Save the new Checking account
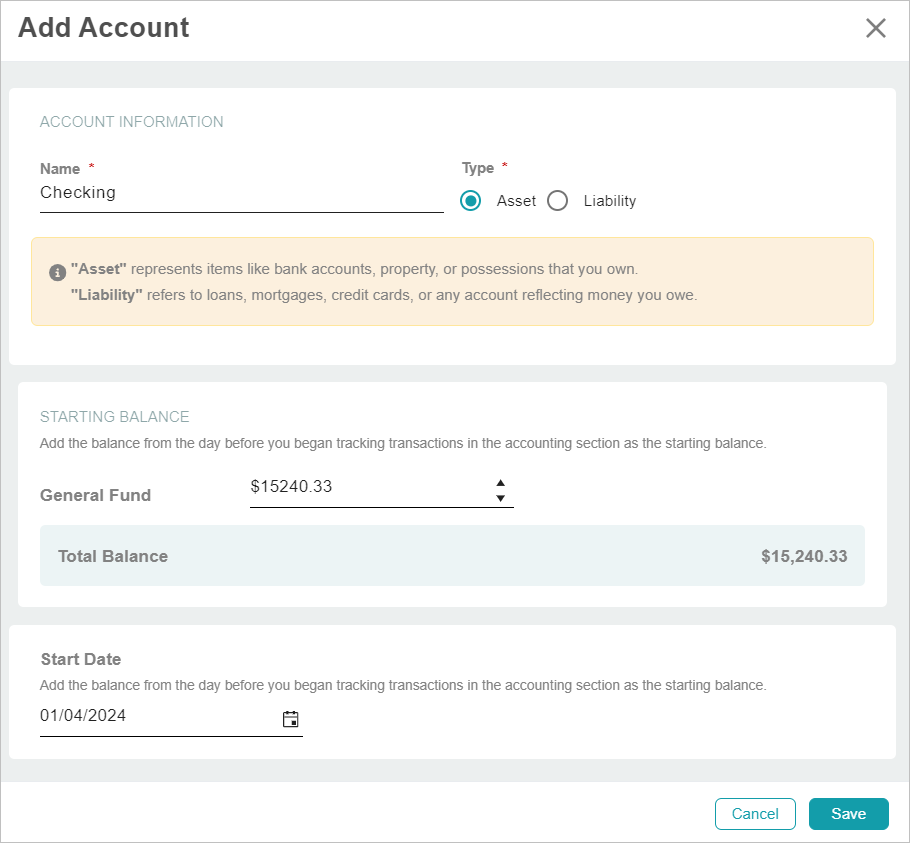 click(x=848, y=813)
